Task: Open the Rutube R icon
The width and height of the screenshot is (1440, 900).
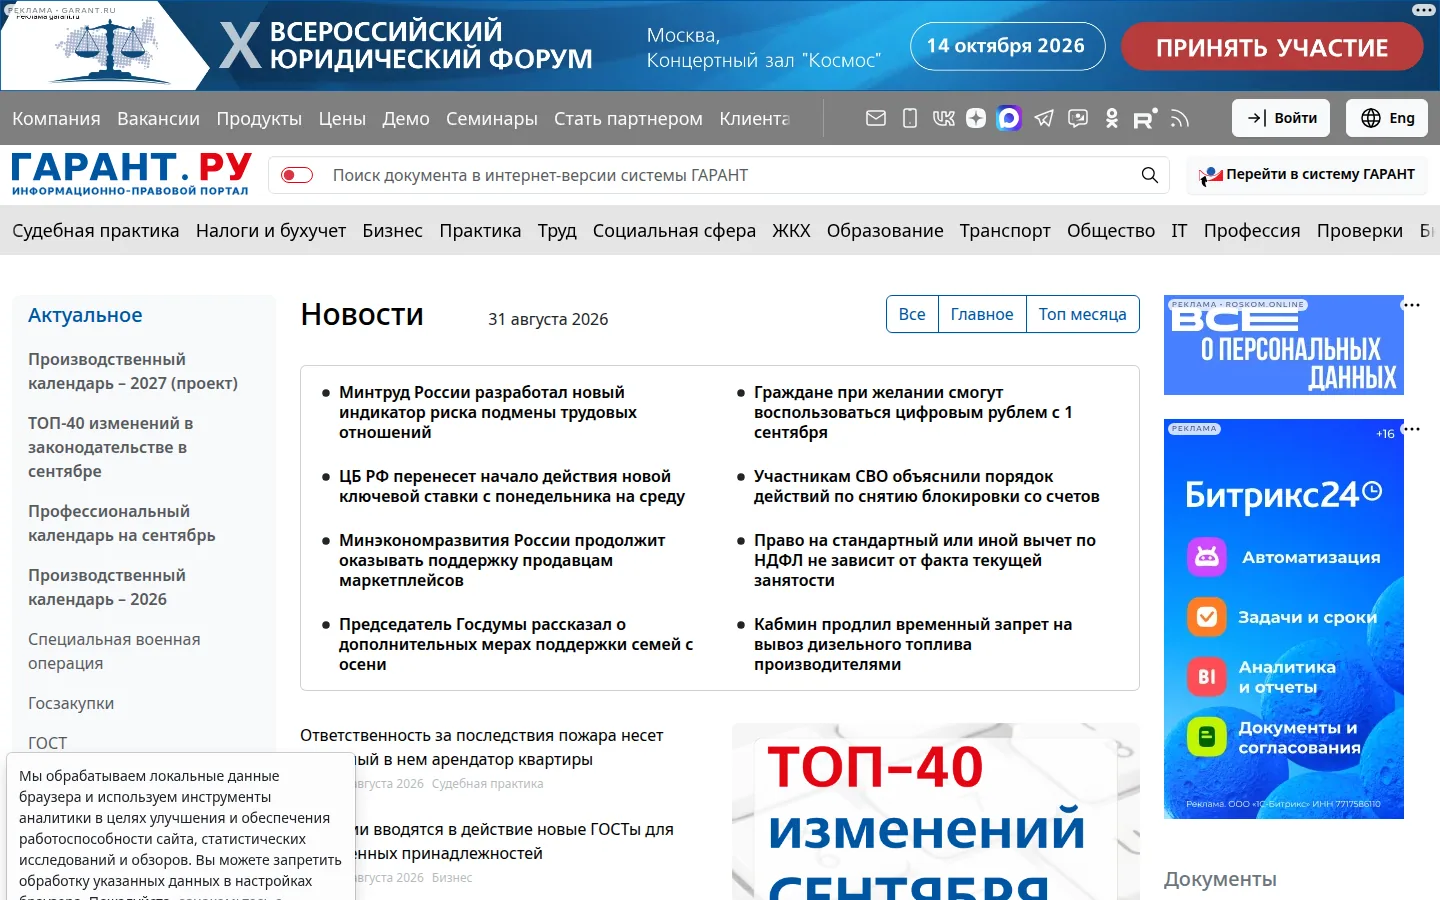Action: [1145, 118]
